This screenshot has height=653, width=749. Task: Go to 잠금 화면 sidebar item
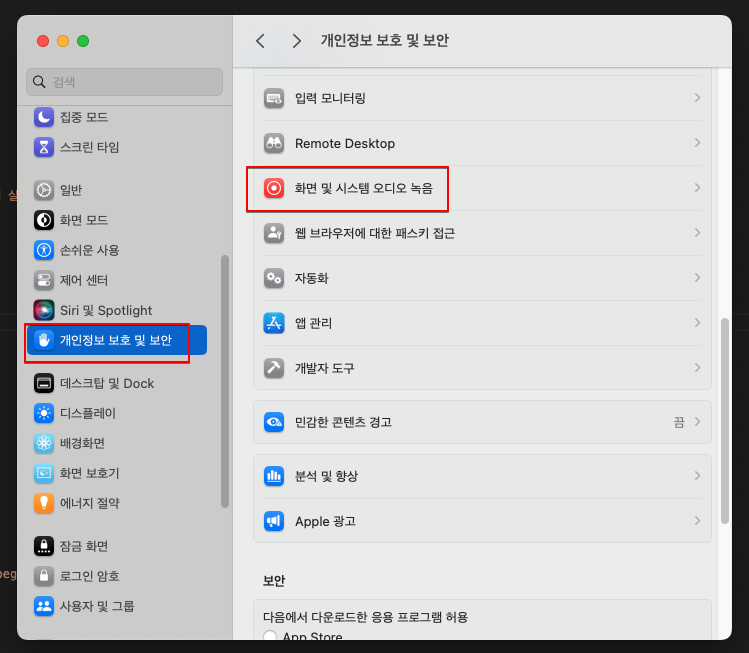(117, 546)
